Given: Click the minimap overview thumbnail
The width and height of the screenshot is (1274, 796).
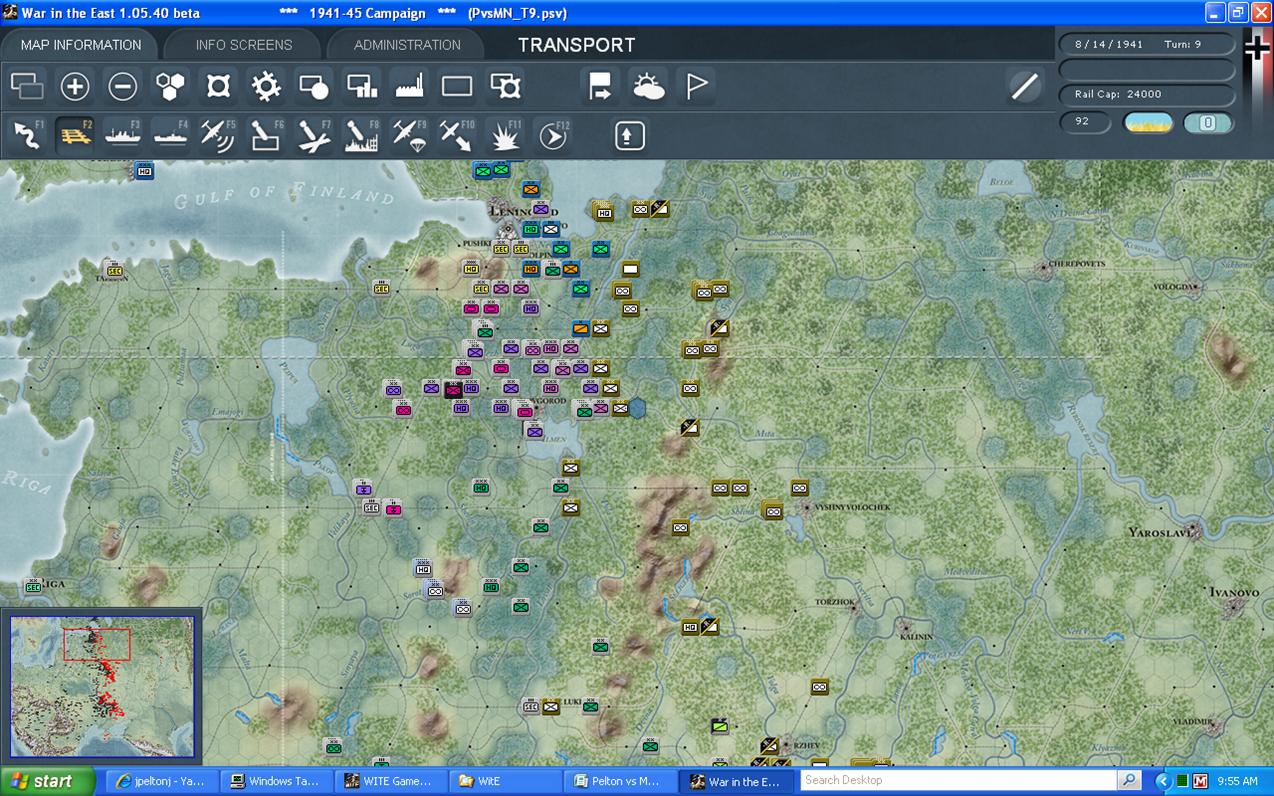Looking at the screenshot, I should click(102, 687).
